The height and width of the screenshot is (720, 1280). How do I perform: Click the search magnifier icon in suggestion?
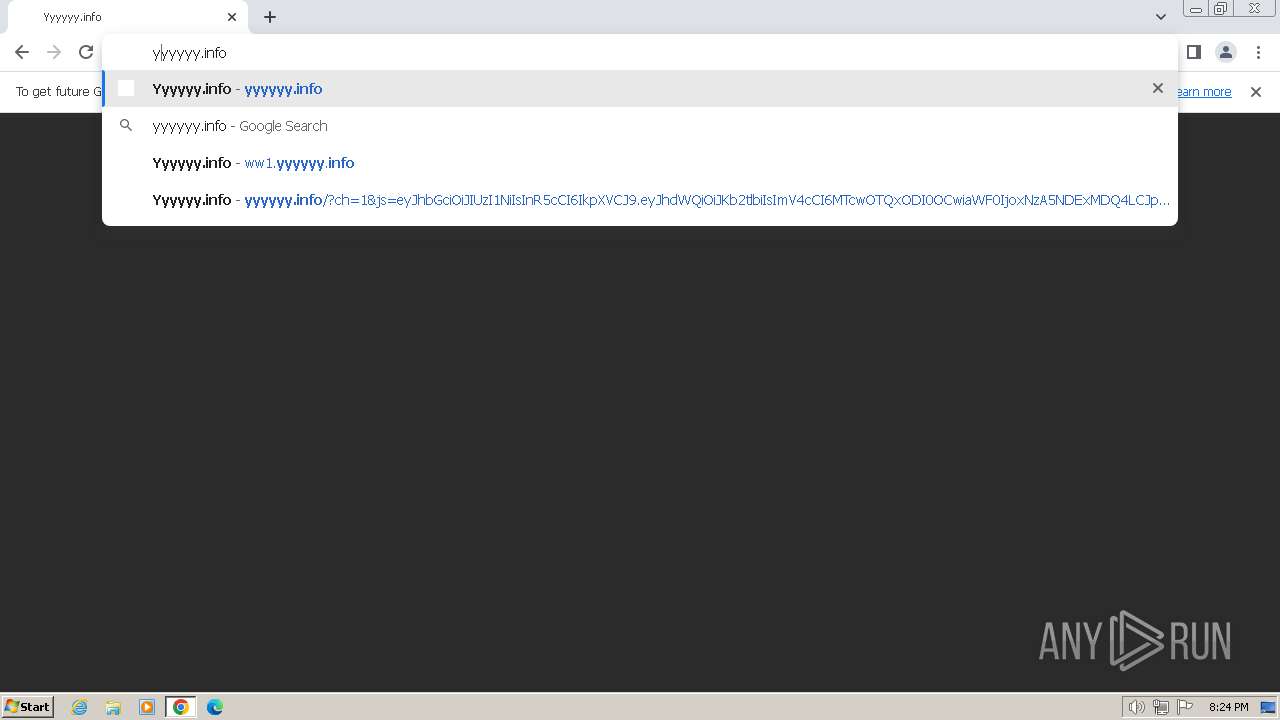click(x=126, y=126)
